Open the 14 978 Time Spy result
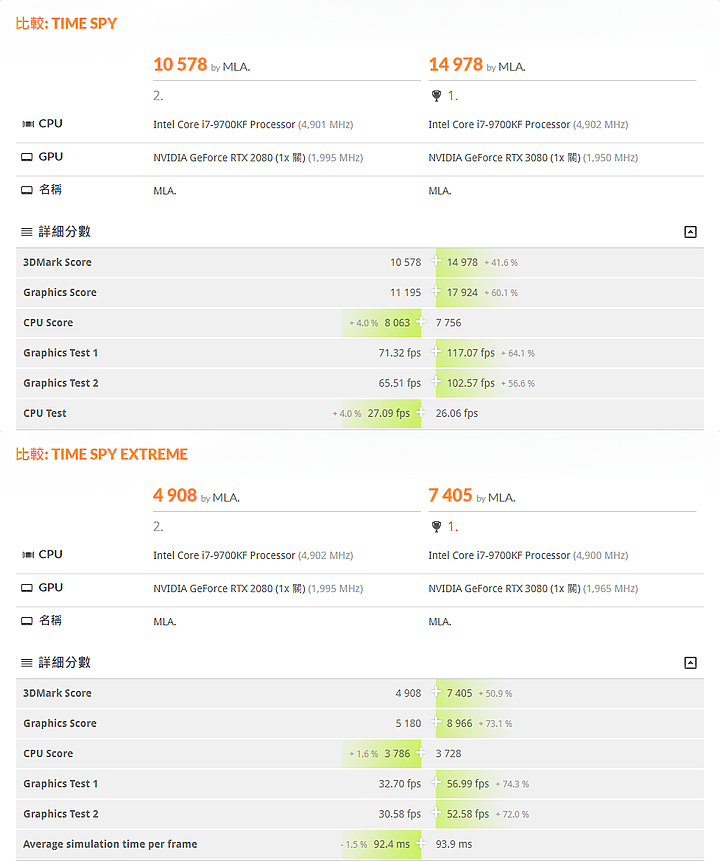The image size is (720, 861). [456, 65]
